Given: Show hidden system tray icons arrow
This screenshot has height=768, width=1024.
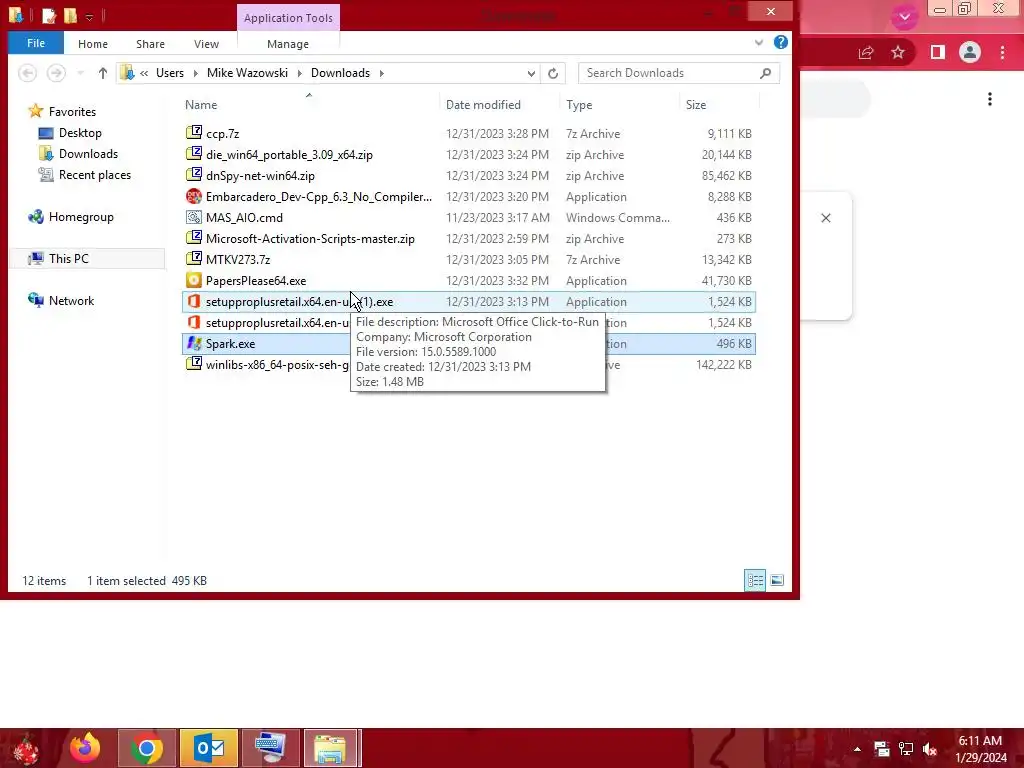Looking at the screenshot, I should pos(857,749).
